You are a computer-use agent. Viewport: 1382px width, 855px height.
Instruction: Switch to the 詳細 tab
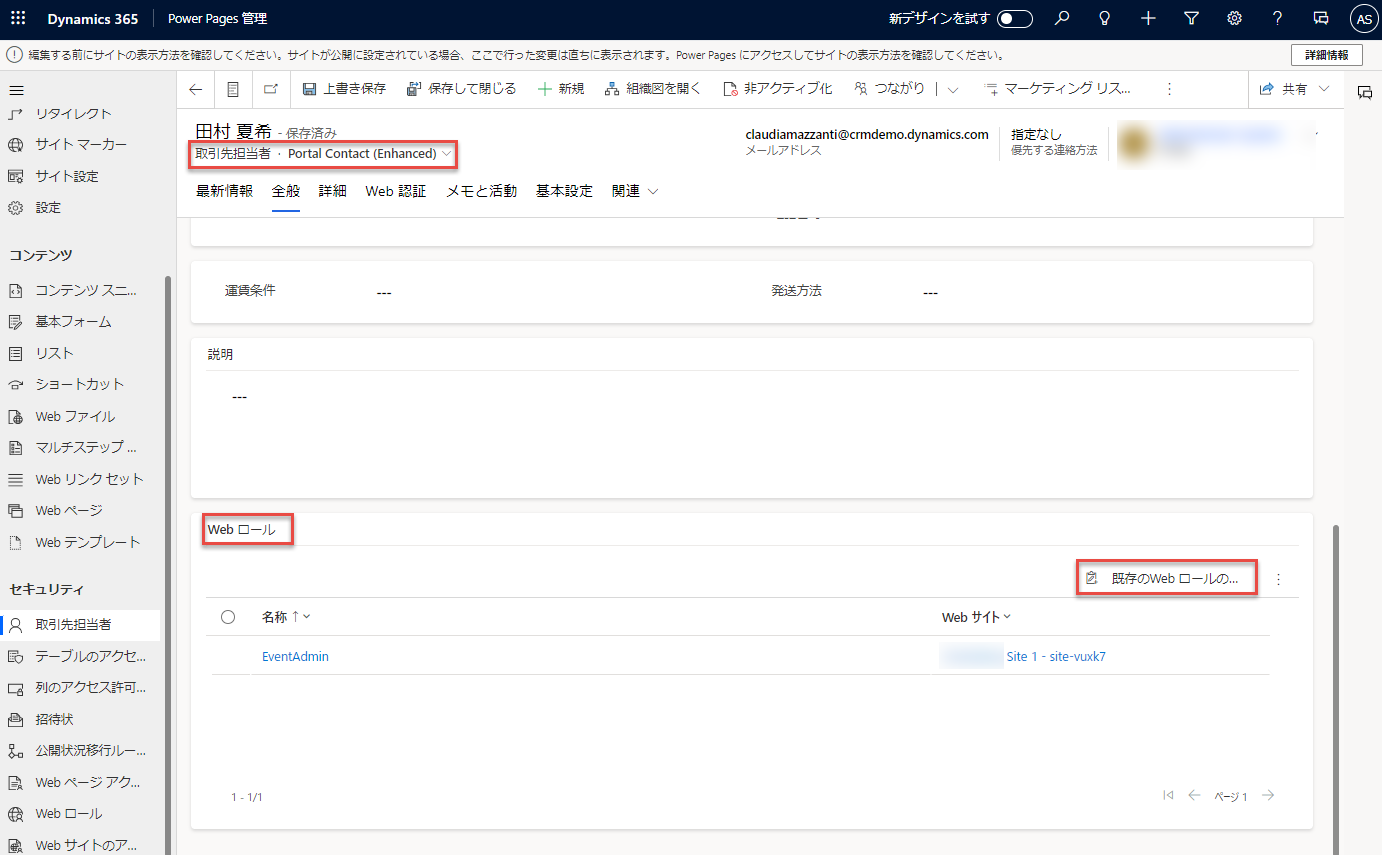332,191
